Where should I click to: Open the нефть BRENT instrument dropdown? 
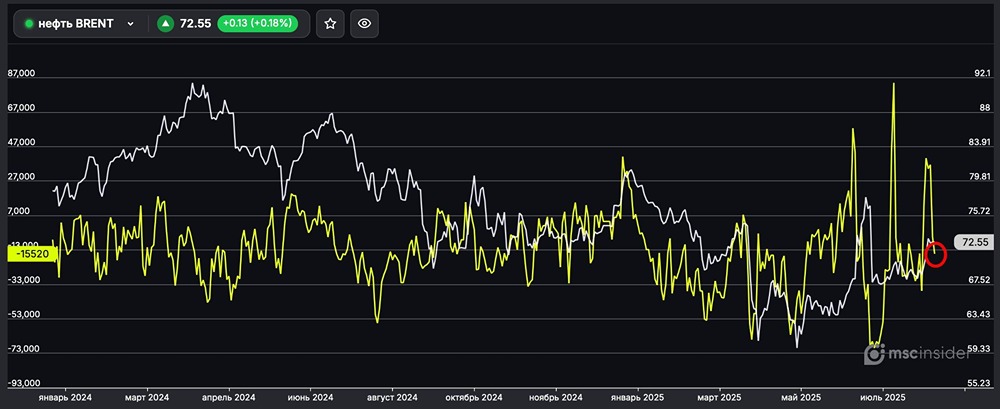[80, 24]
